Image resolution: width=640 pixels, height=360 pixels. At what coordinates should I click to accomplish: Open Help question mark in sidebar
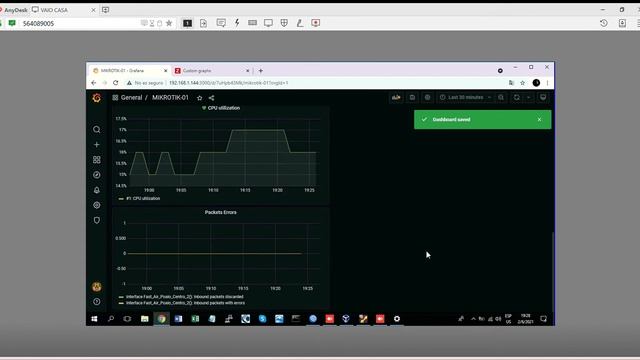(97, 302)
